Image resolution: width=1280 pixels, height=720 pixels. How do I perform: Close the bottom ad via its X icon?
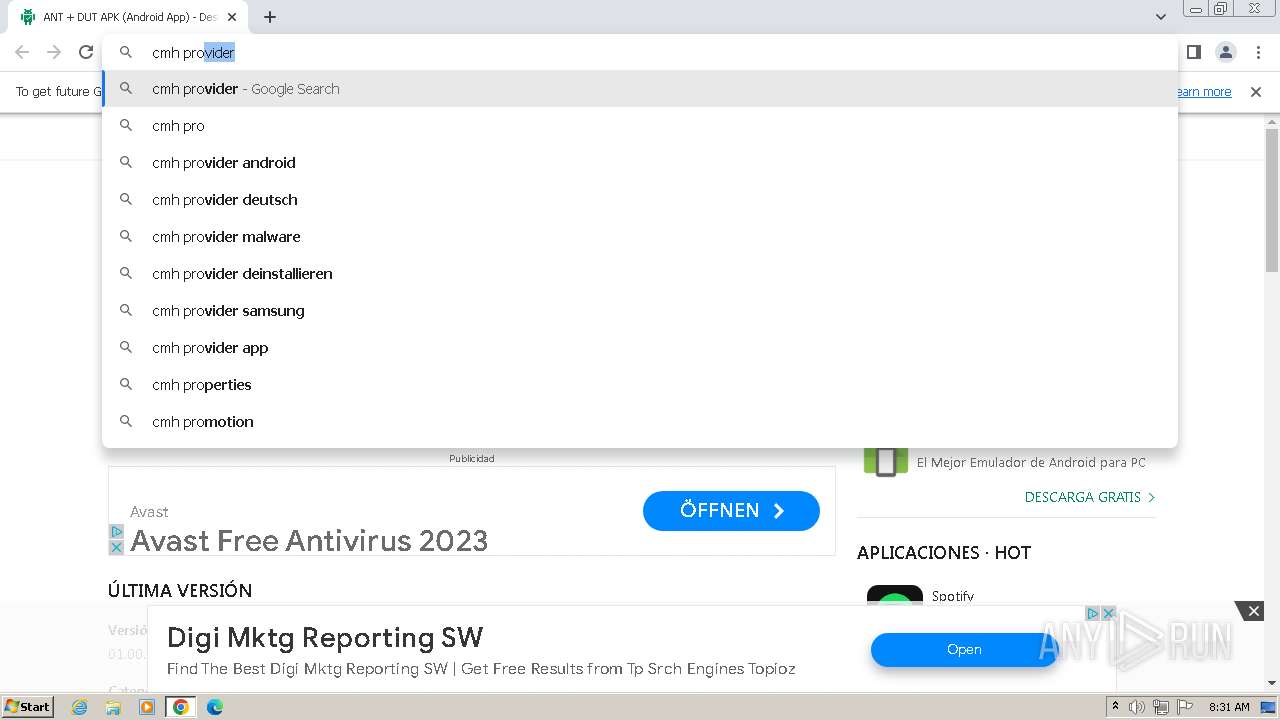click(x=1108, y=613)
